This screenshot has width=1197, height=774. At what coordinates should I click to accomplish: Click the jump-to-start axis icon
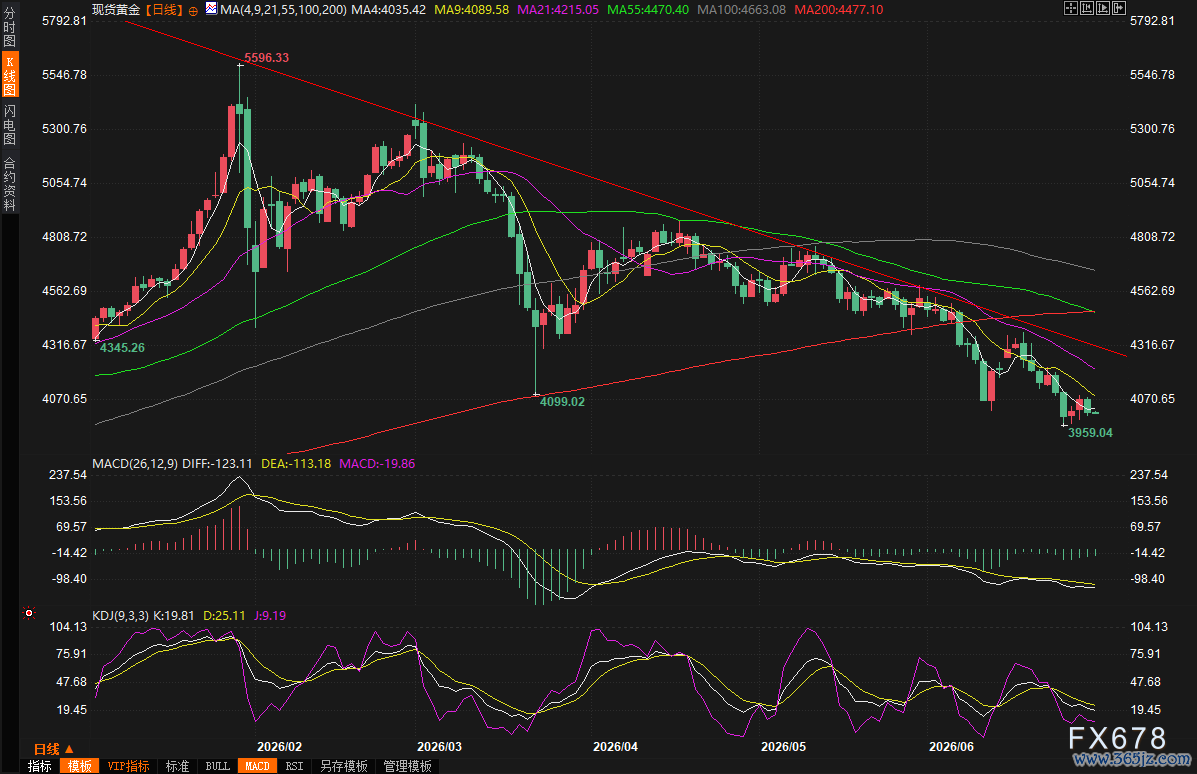pyautogui.click(x=1087, y=8)
